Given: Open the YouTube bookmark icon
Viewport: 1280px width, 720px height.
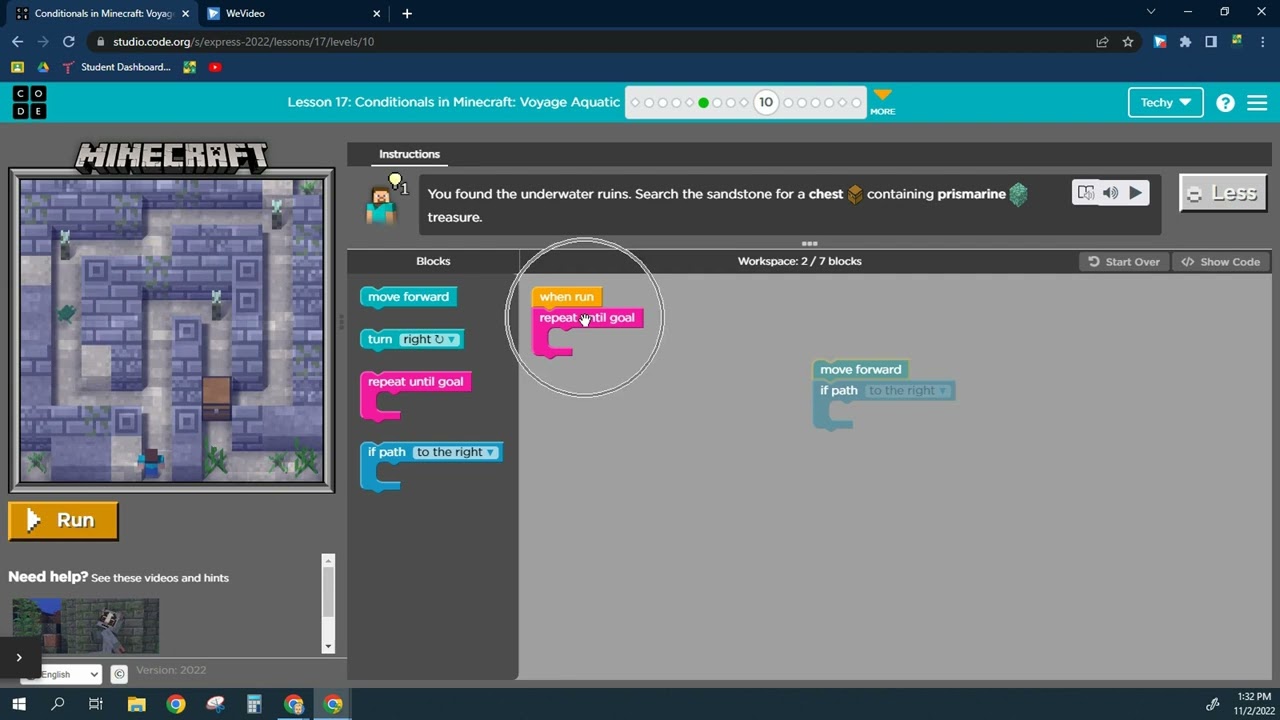Looking at the screenshot, I should [215, 67].
